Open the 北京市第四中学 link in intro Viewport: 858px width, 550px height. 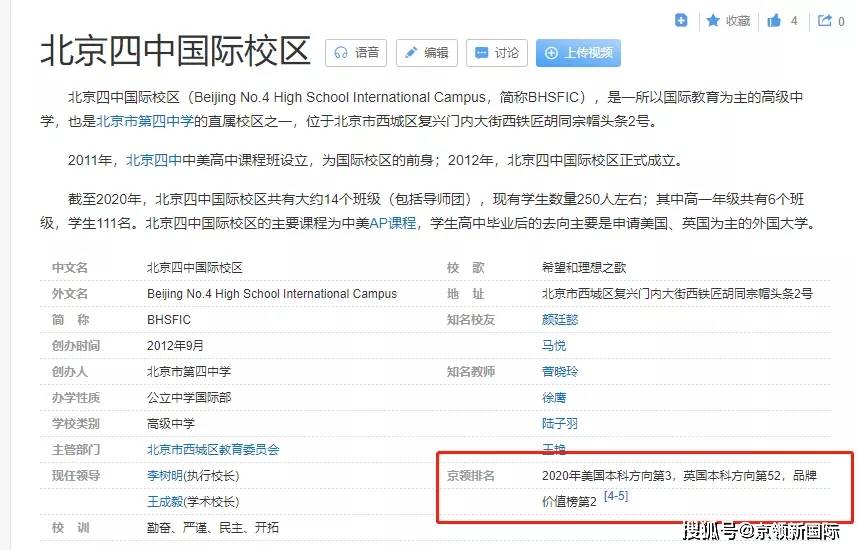point(145,120)
